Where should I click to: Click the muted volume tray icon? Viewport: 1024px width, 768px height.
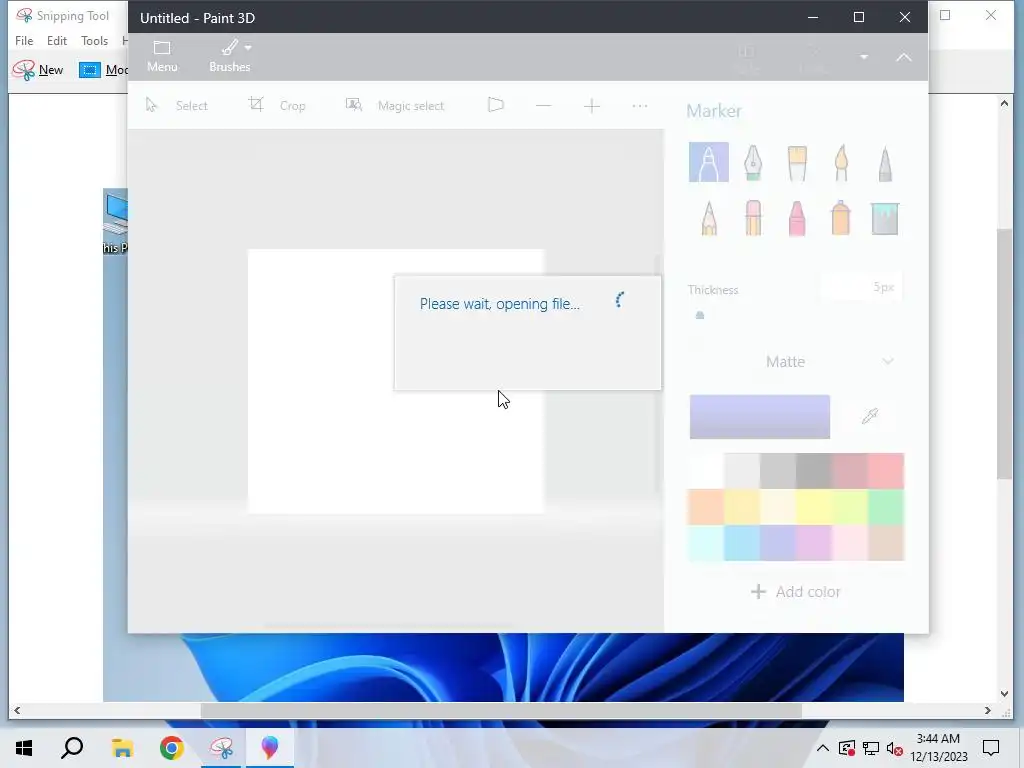pyautogui.click(x=895, y=748)
